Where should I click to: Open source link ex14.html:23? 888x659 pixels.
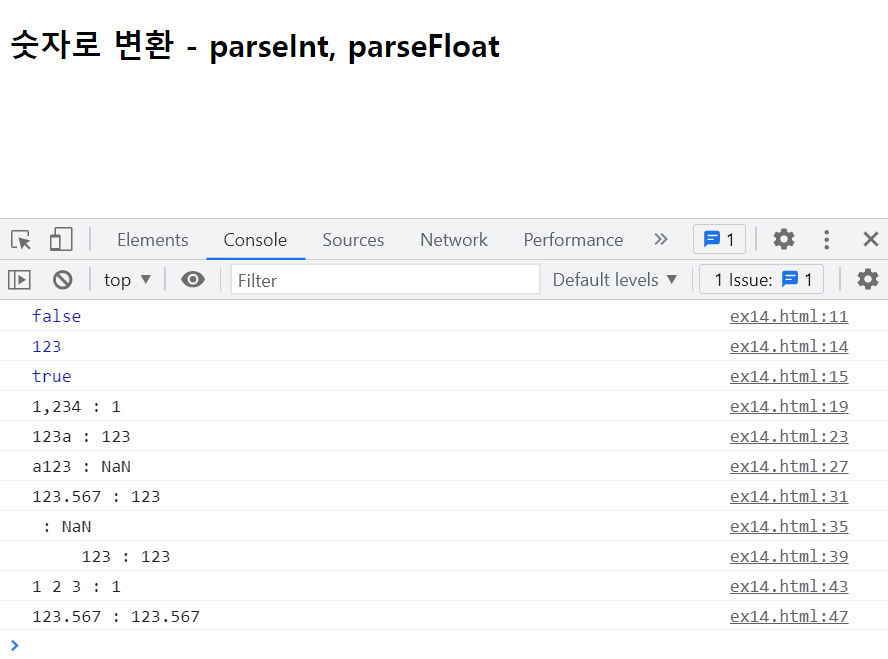[x=788, y=436]
